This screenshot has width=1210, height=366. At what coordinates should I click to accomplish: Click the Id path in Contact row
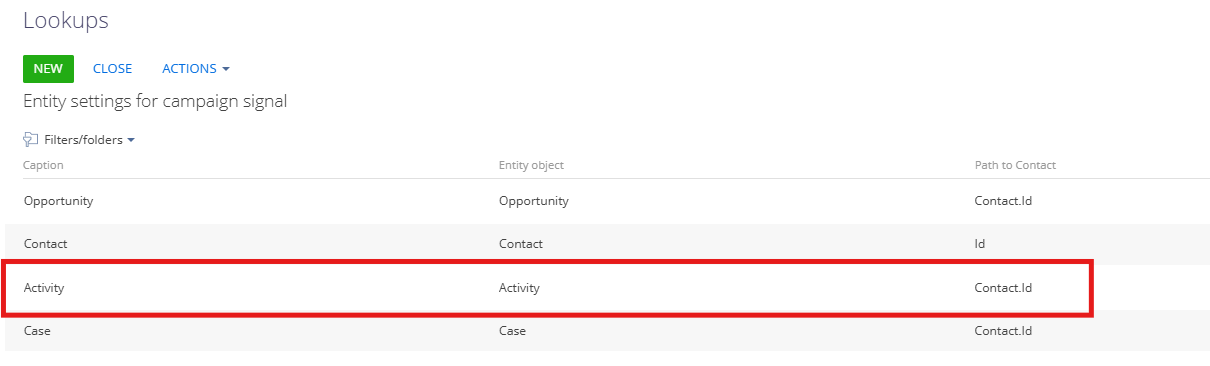[x=981, y=244]
